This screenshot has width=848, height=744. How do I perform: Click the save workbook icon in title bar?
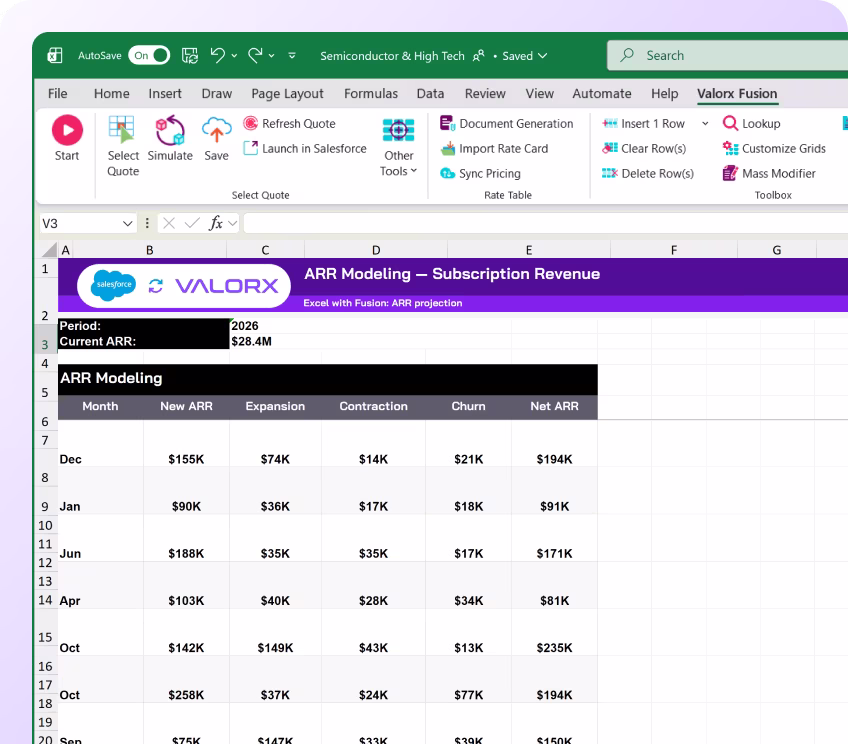tap(190, 55)
